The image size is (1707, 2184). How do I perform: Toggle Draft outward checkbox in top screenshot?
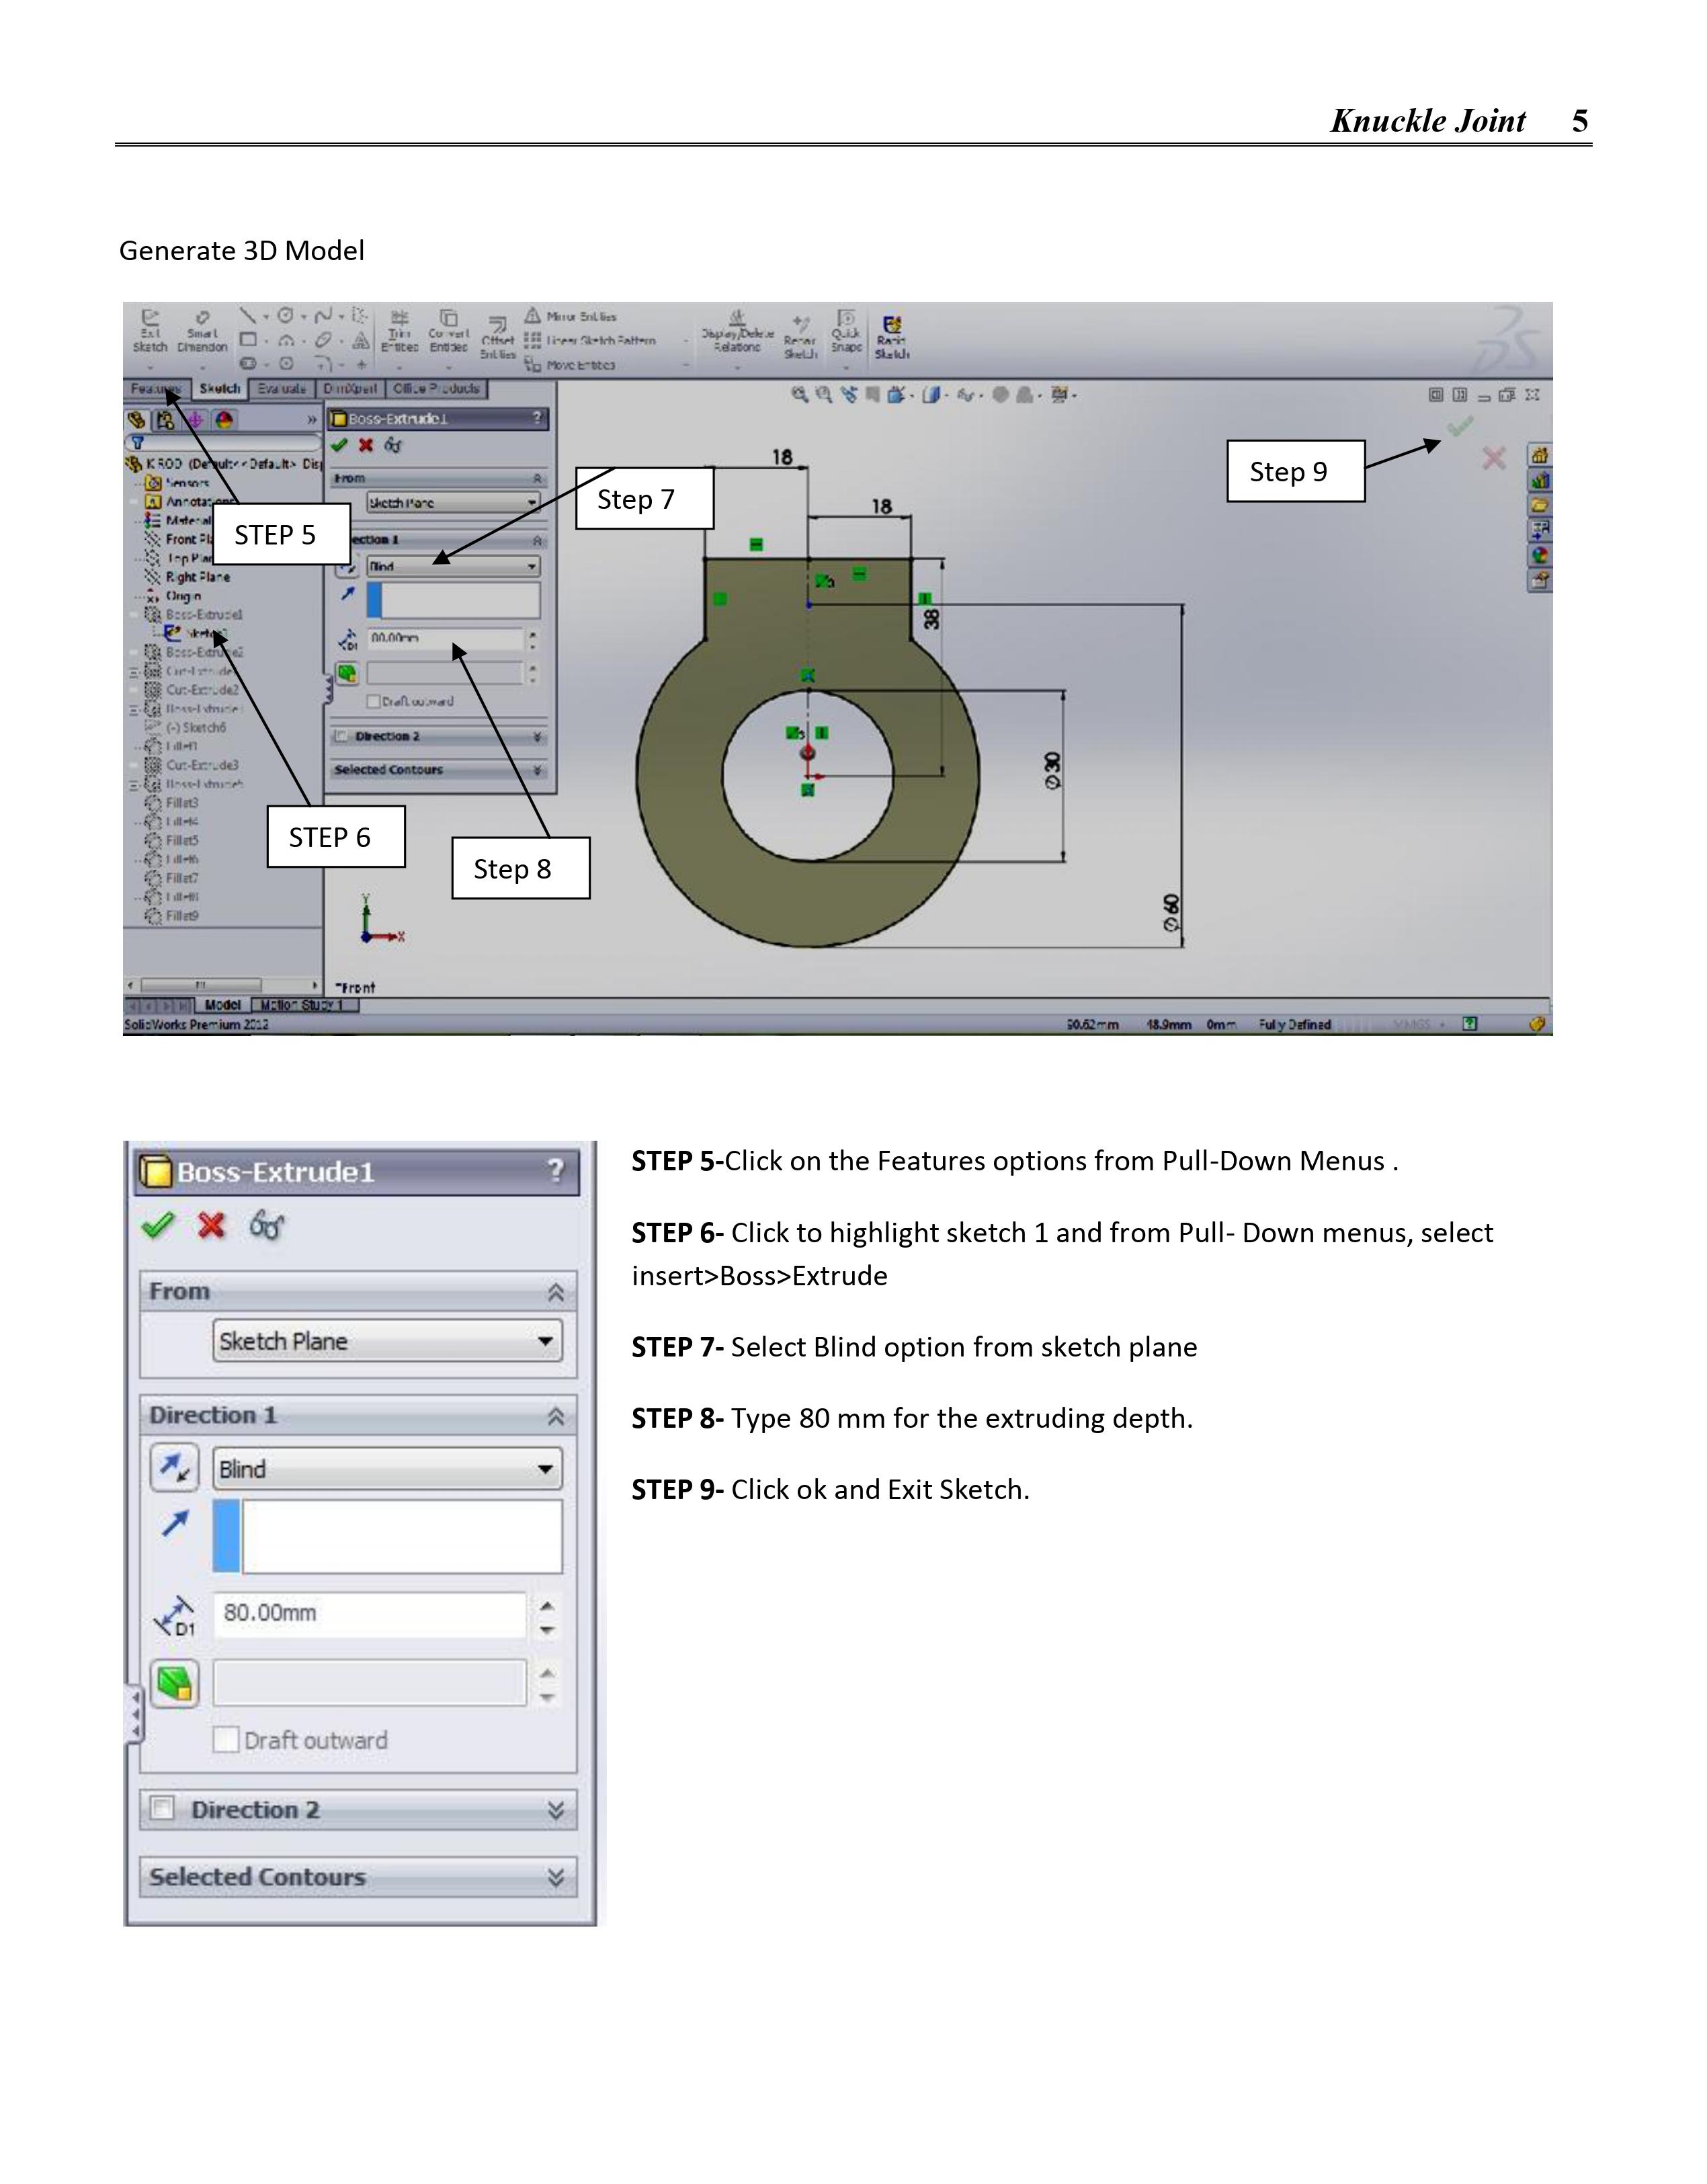[x=373, y=701]
